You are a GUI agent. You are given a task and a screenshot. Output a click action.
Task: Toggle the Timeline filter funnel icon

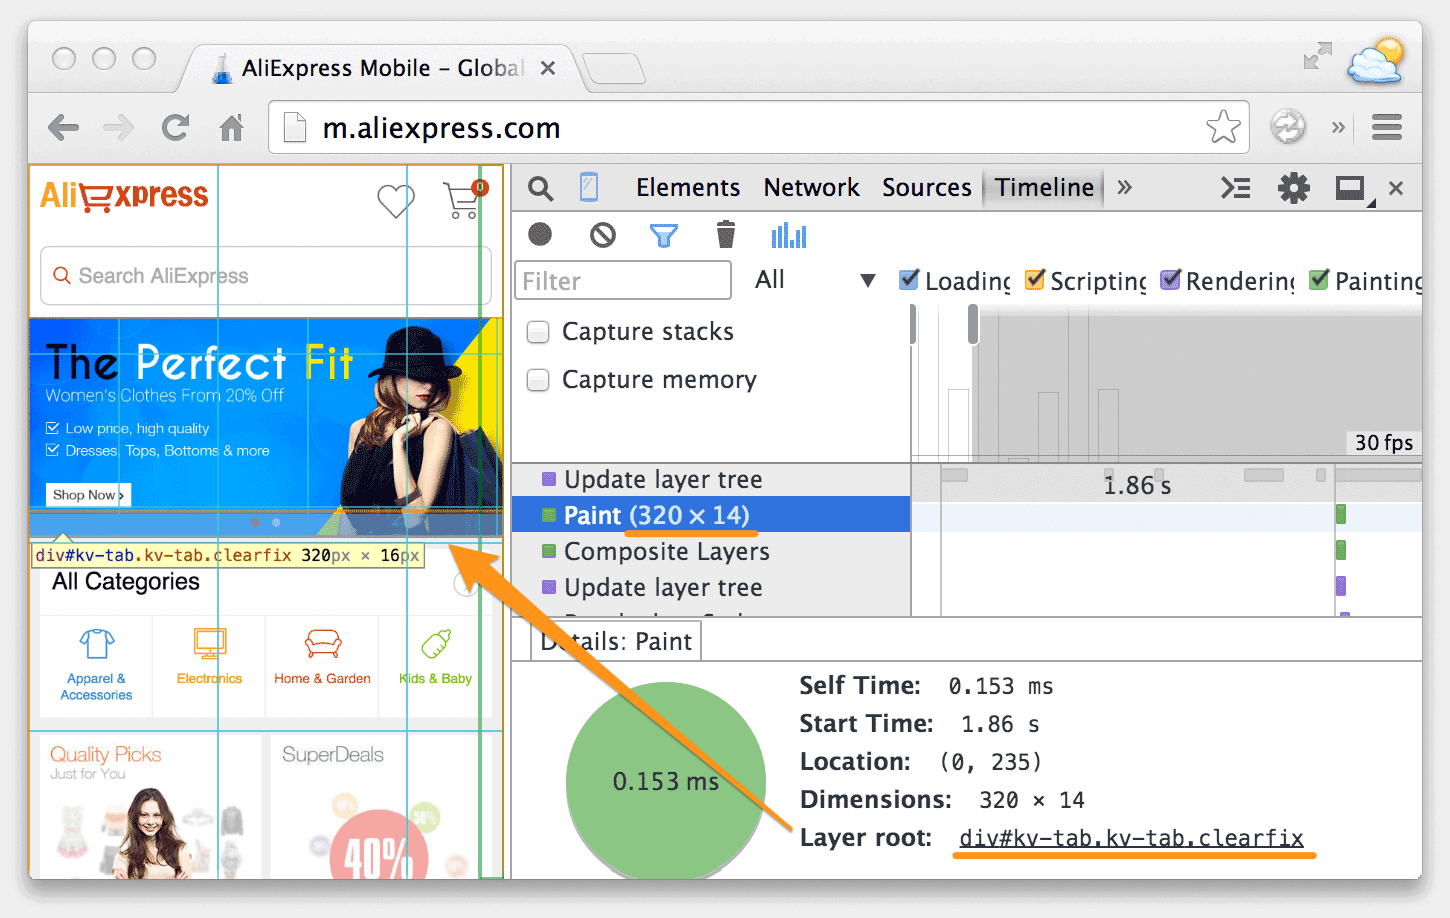point(664,235)
